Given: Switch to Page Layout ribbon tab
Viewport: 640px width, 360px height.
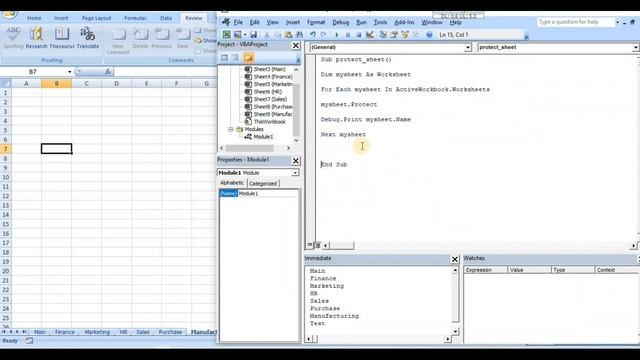Looking at the screenshot, I should tap(96, 18).
